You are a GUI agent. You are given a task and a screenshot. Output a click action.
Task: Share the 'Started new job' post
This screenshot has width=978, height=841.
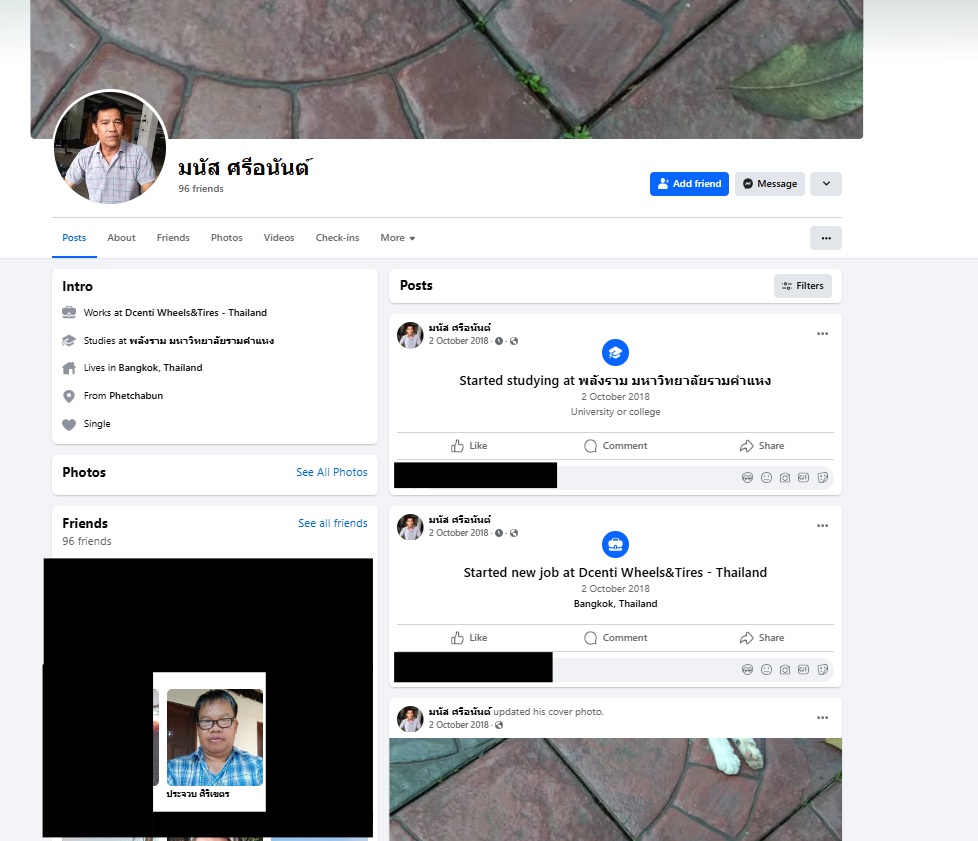tap(761, 638)
